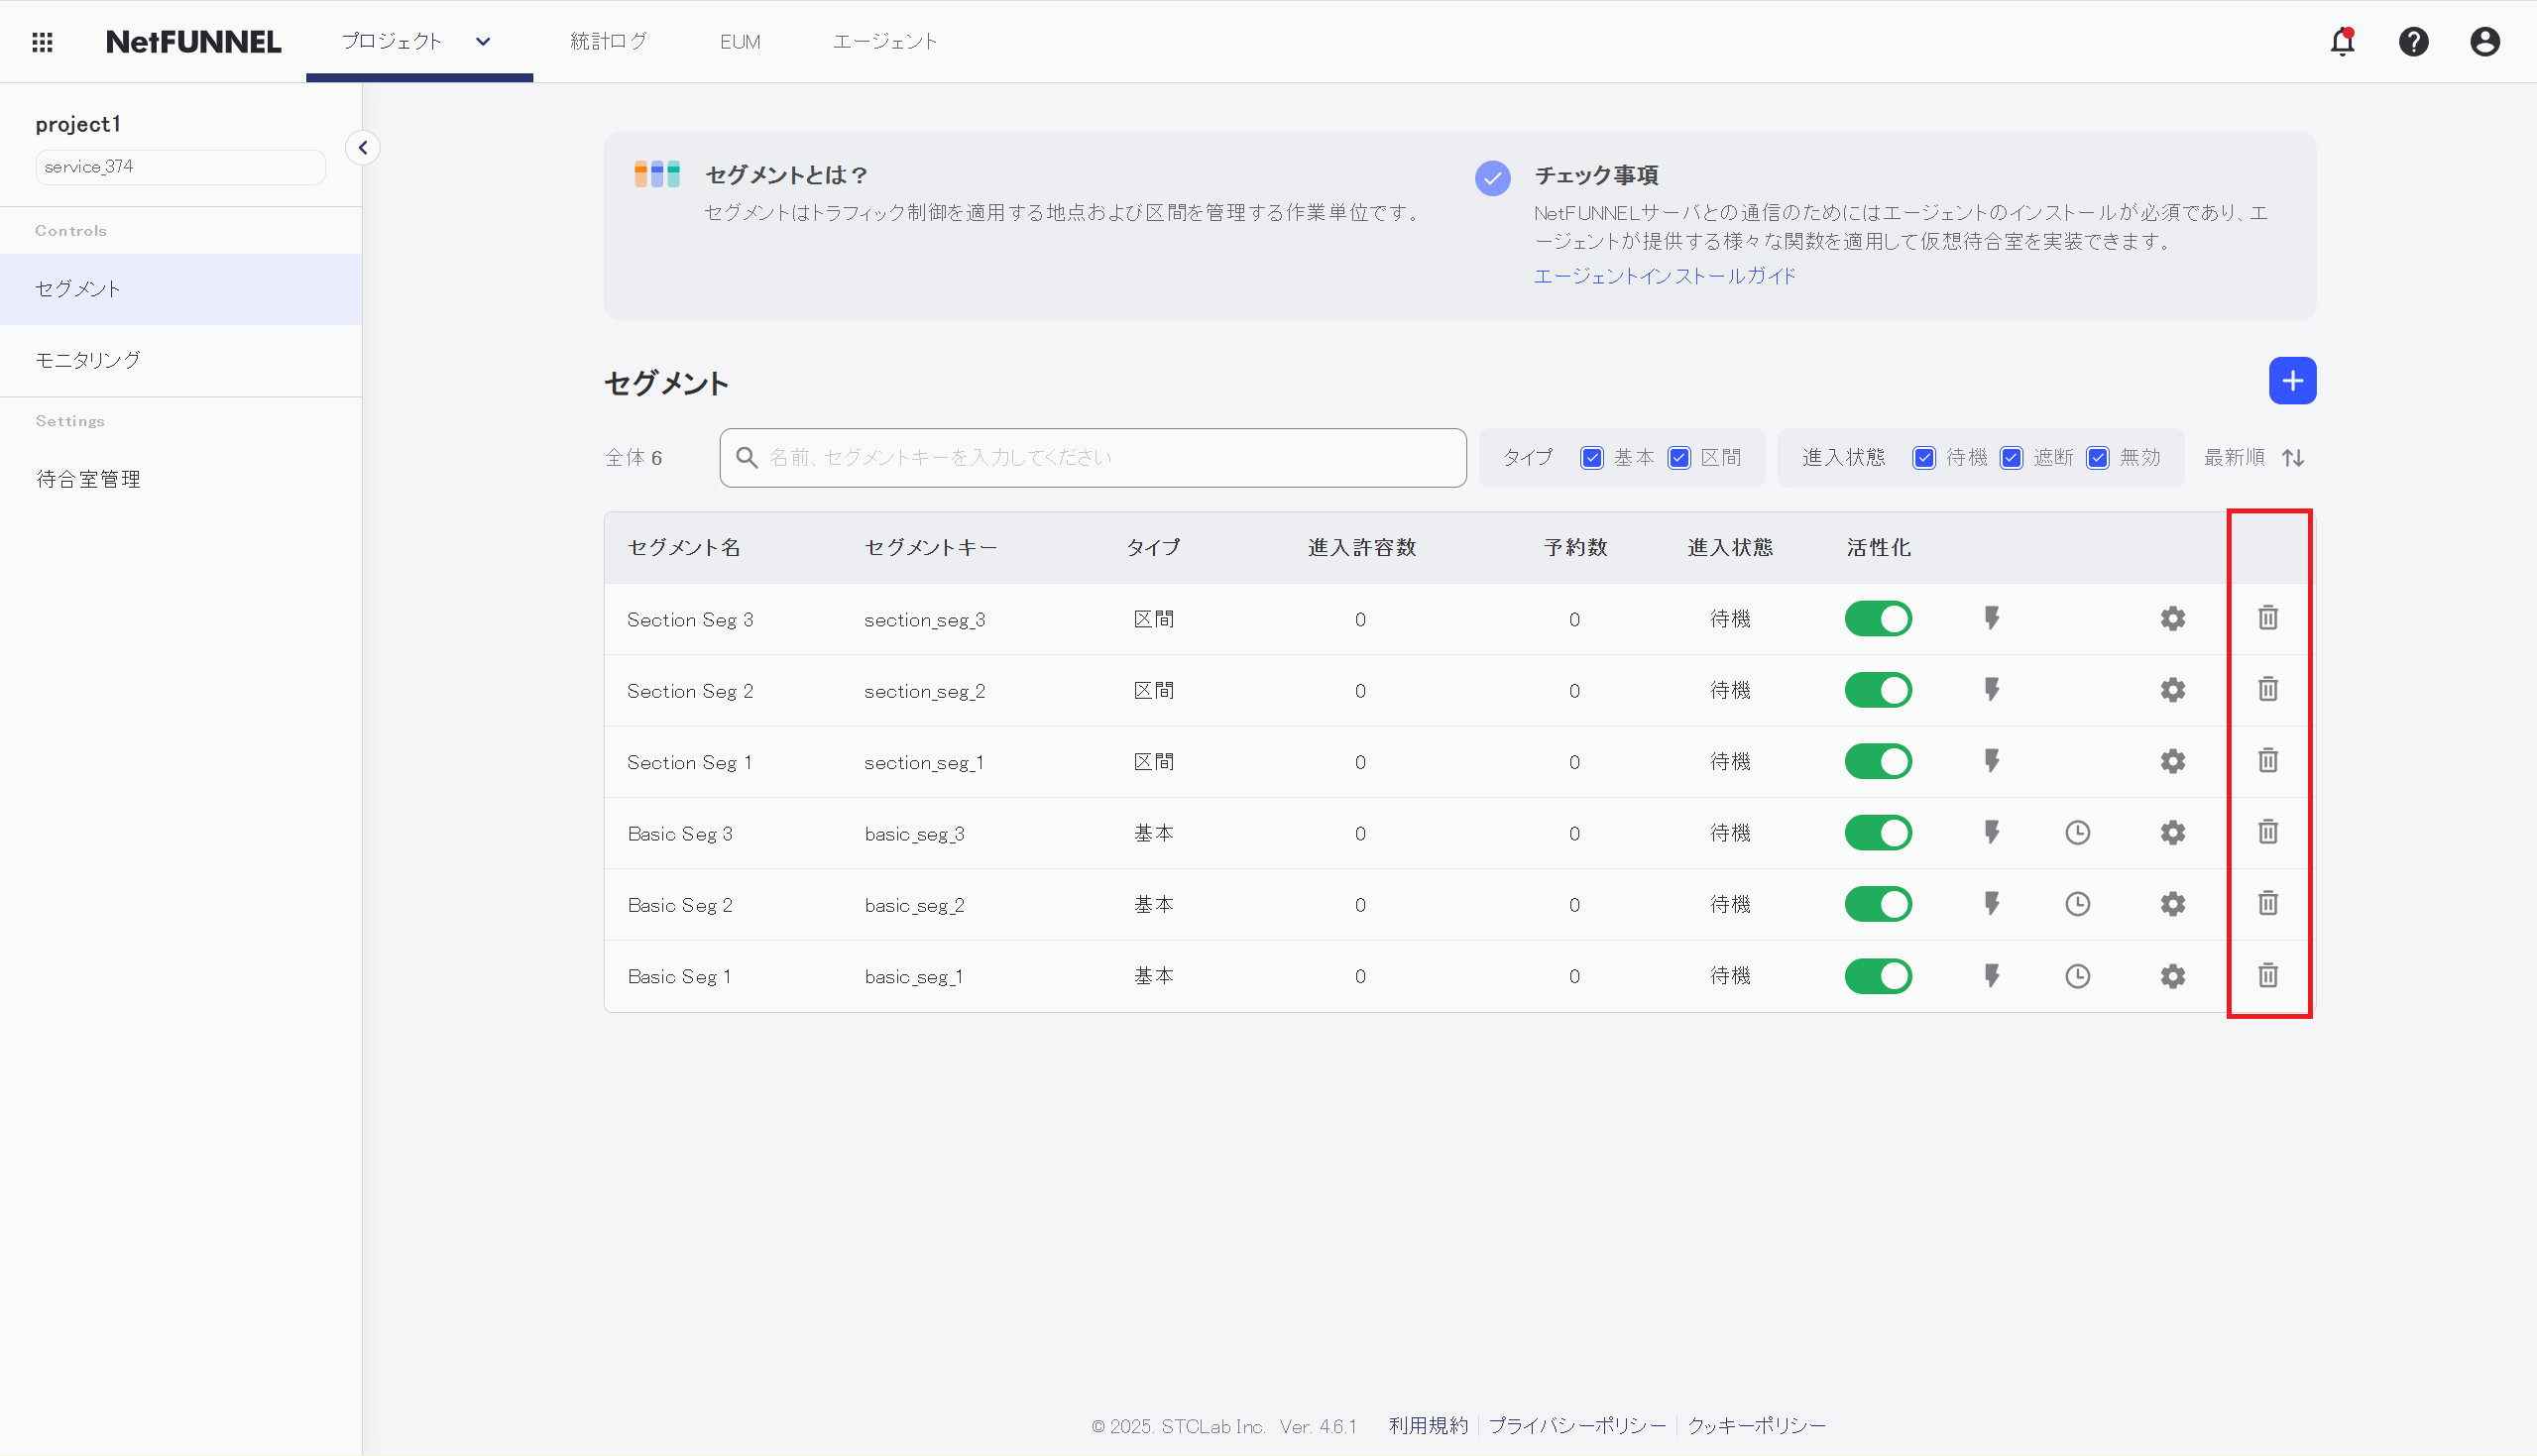This screenshot has width=2537, height=1456.
Task: Turn off the Basic Seg 1 activation toggle
Action: 1877,976
